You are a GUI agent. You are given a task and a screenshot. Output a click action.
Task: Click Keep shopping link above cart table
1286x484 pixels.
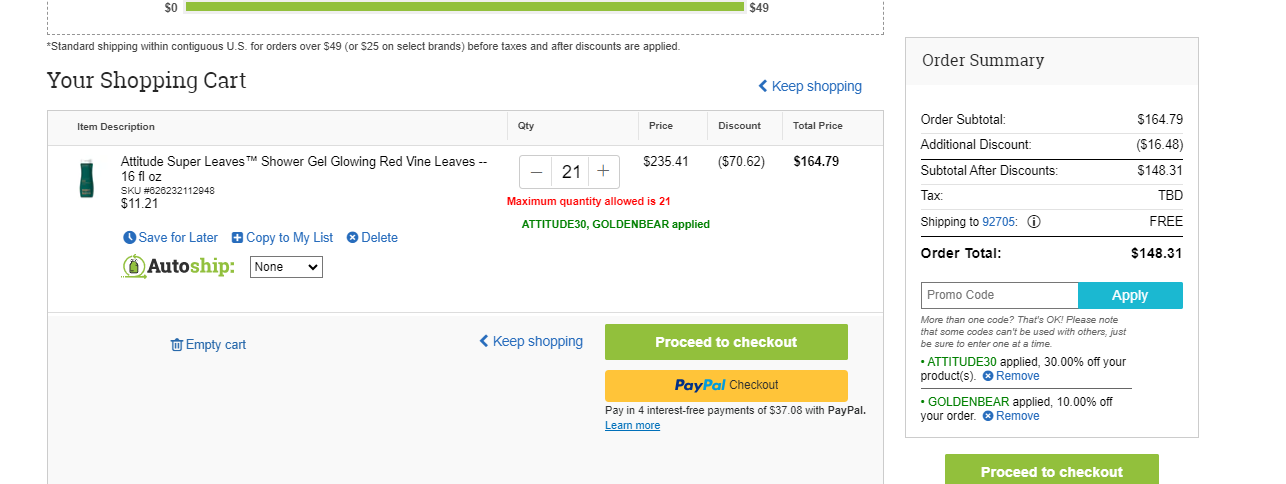click(810, 86)
